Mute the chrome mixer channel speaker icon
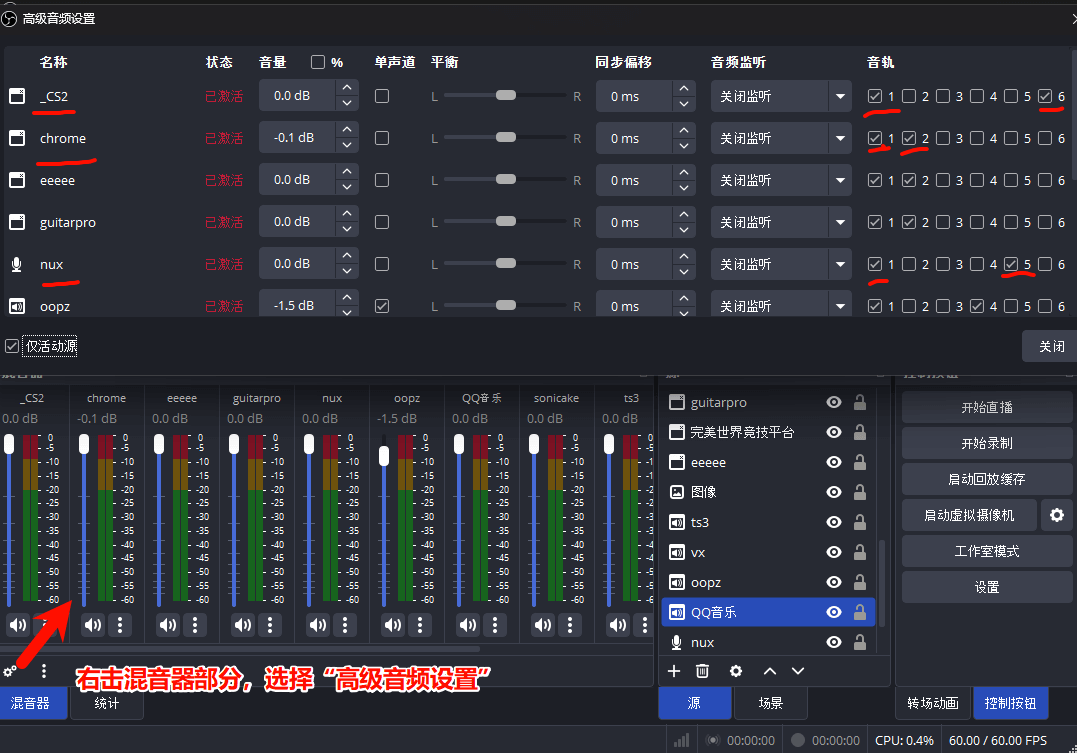The height and width of the screenshot is (753, 1077). pos(93,625)
